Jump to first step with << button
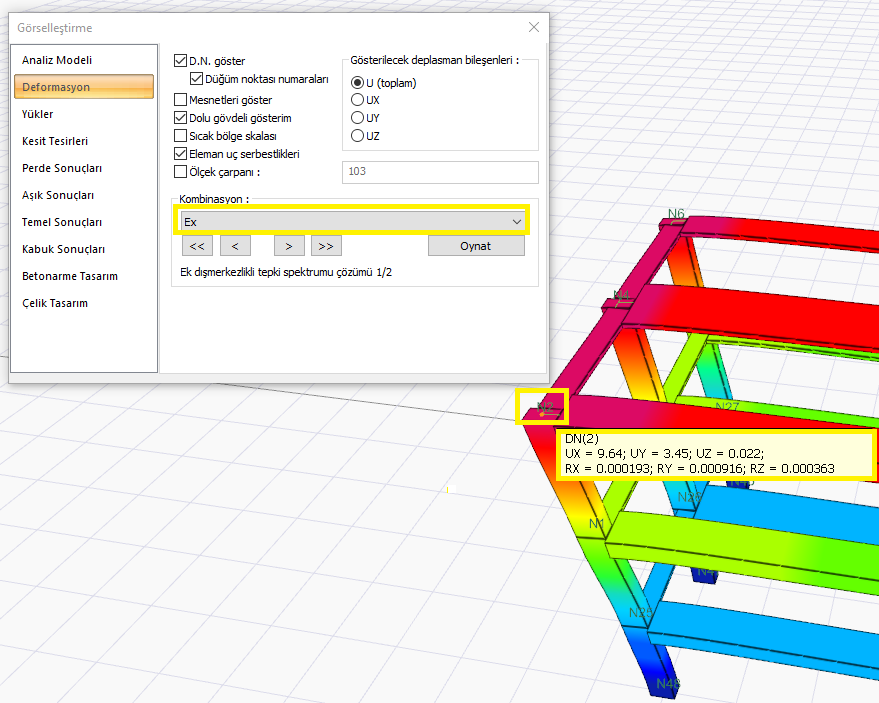 [196, 245]
